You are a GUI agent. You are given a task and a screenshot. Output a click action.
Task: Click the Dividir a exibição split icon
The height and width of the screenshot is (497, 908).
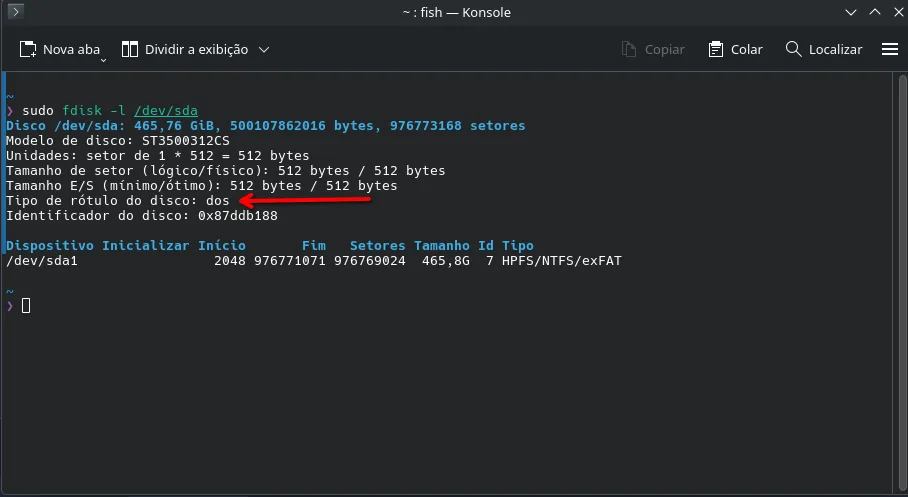click(130, 49)
